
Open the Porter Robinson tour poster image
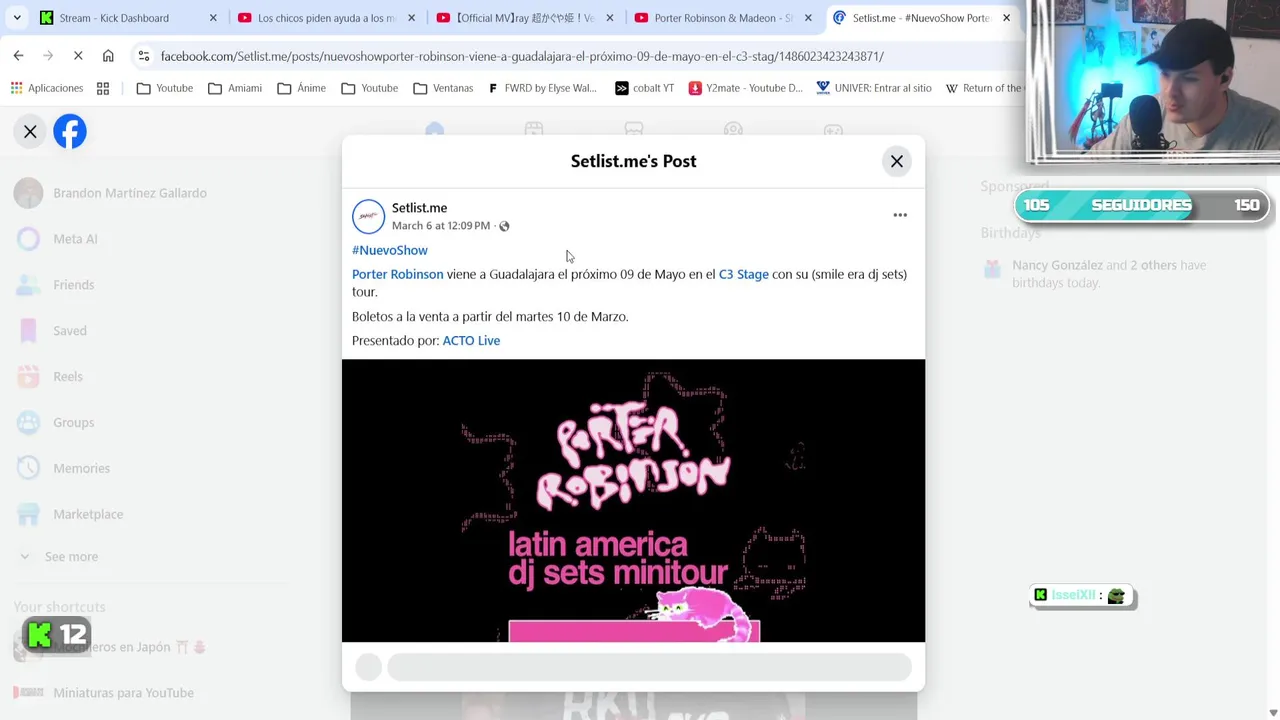tap(633, 500)
